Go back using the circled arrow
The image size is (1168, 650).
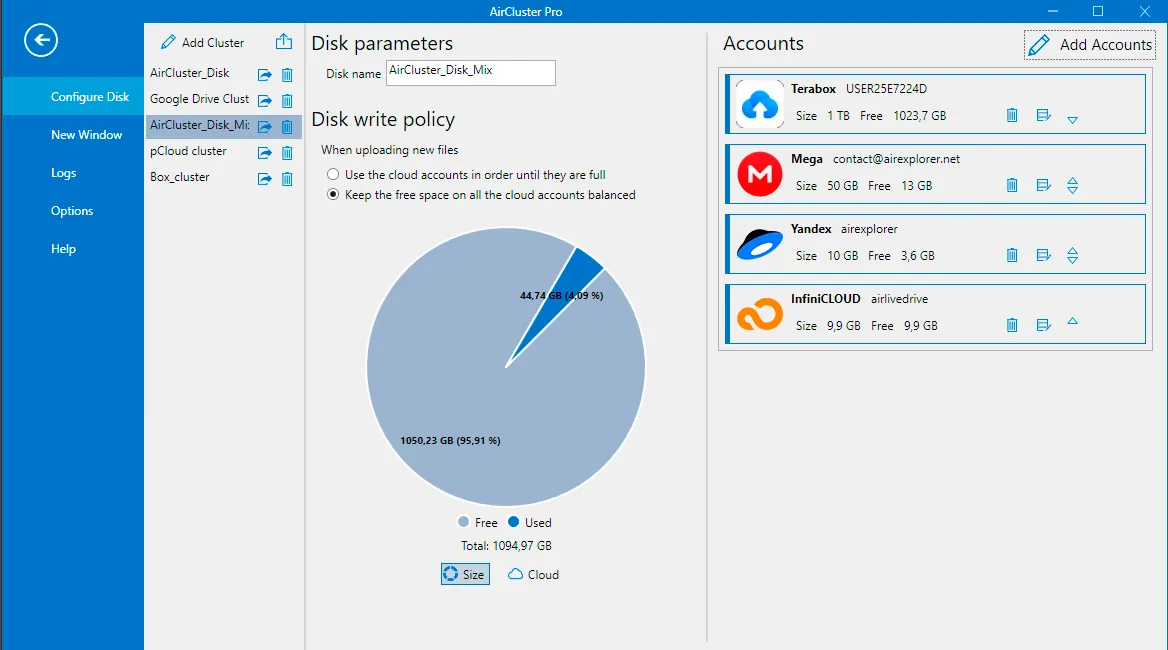[x=40, y=40]
